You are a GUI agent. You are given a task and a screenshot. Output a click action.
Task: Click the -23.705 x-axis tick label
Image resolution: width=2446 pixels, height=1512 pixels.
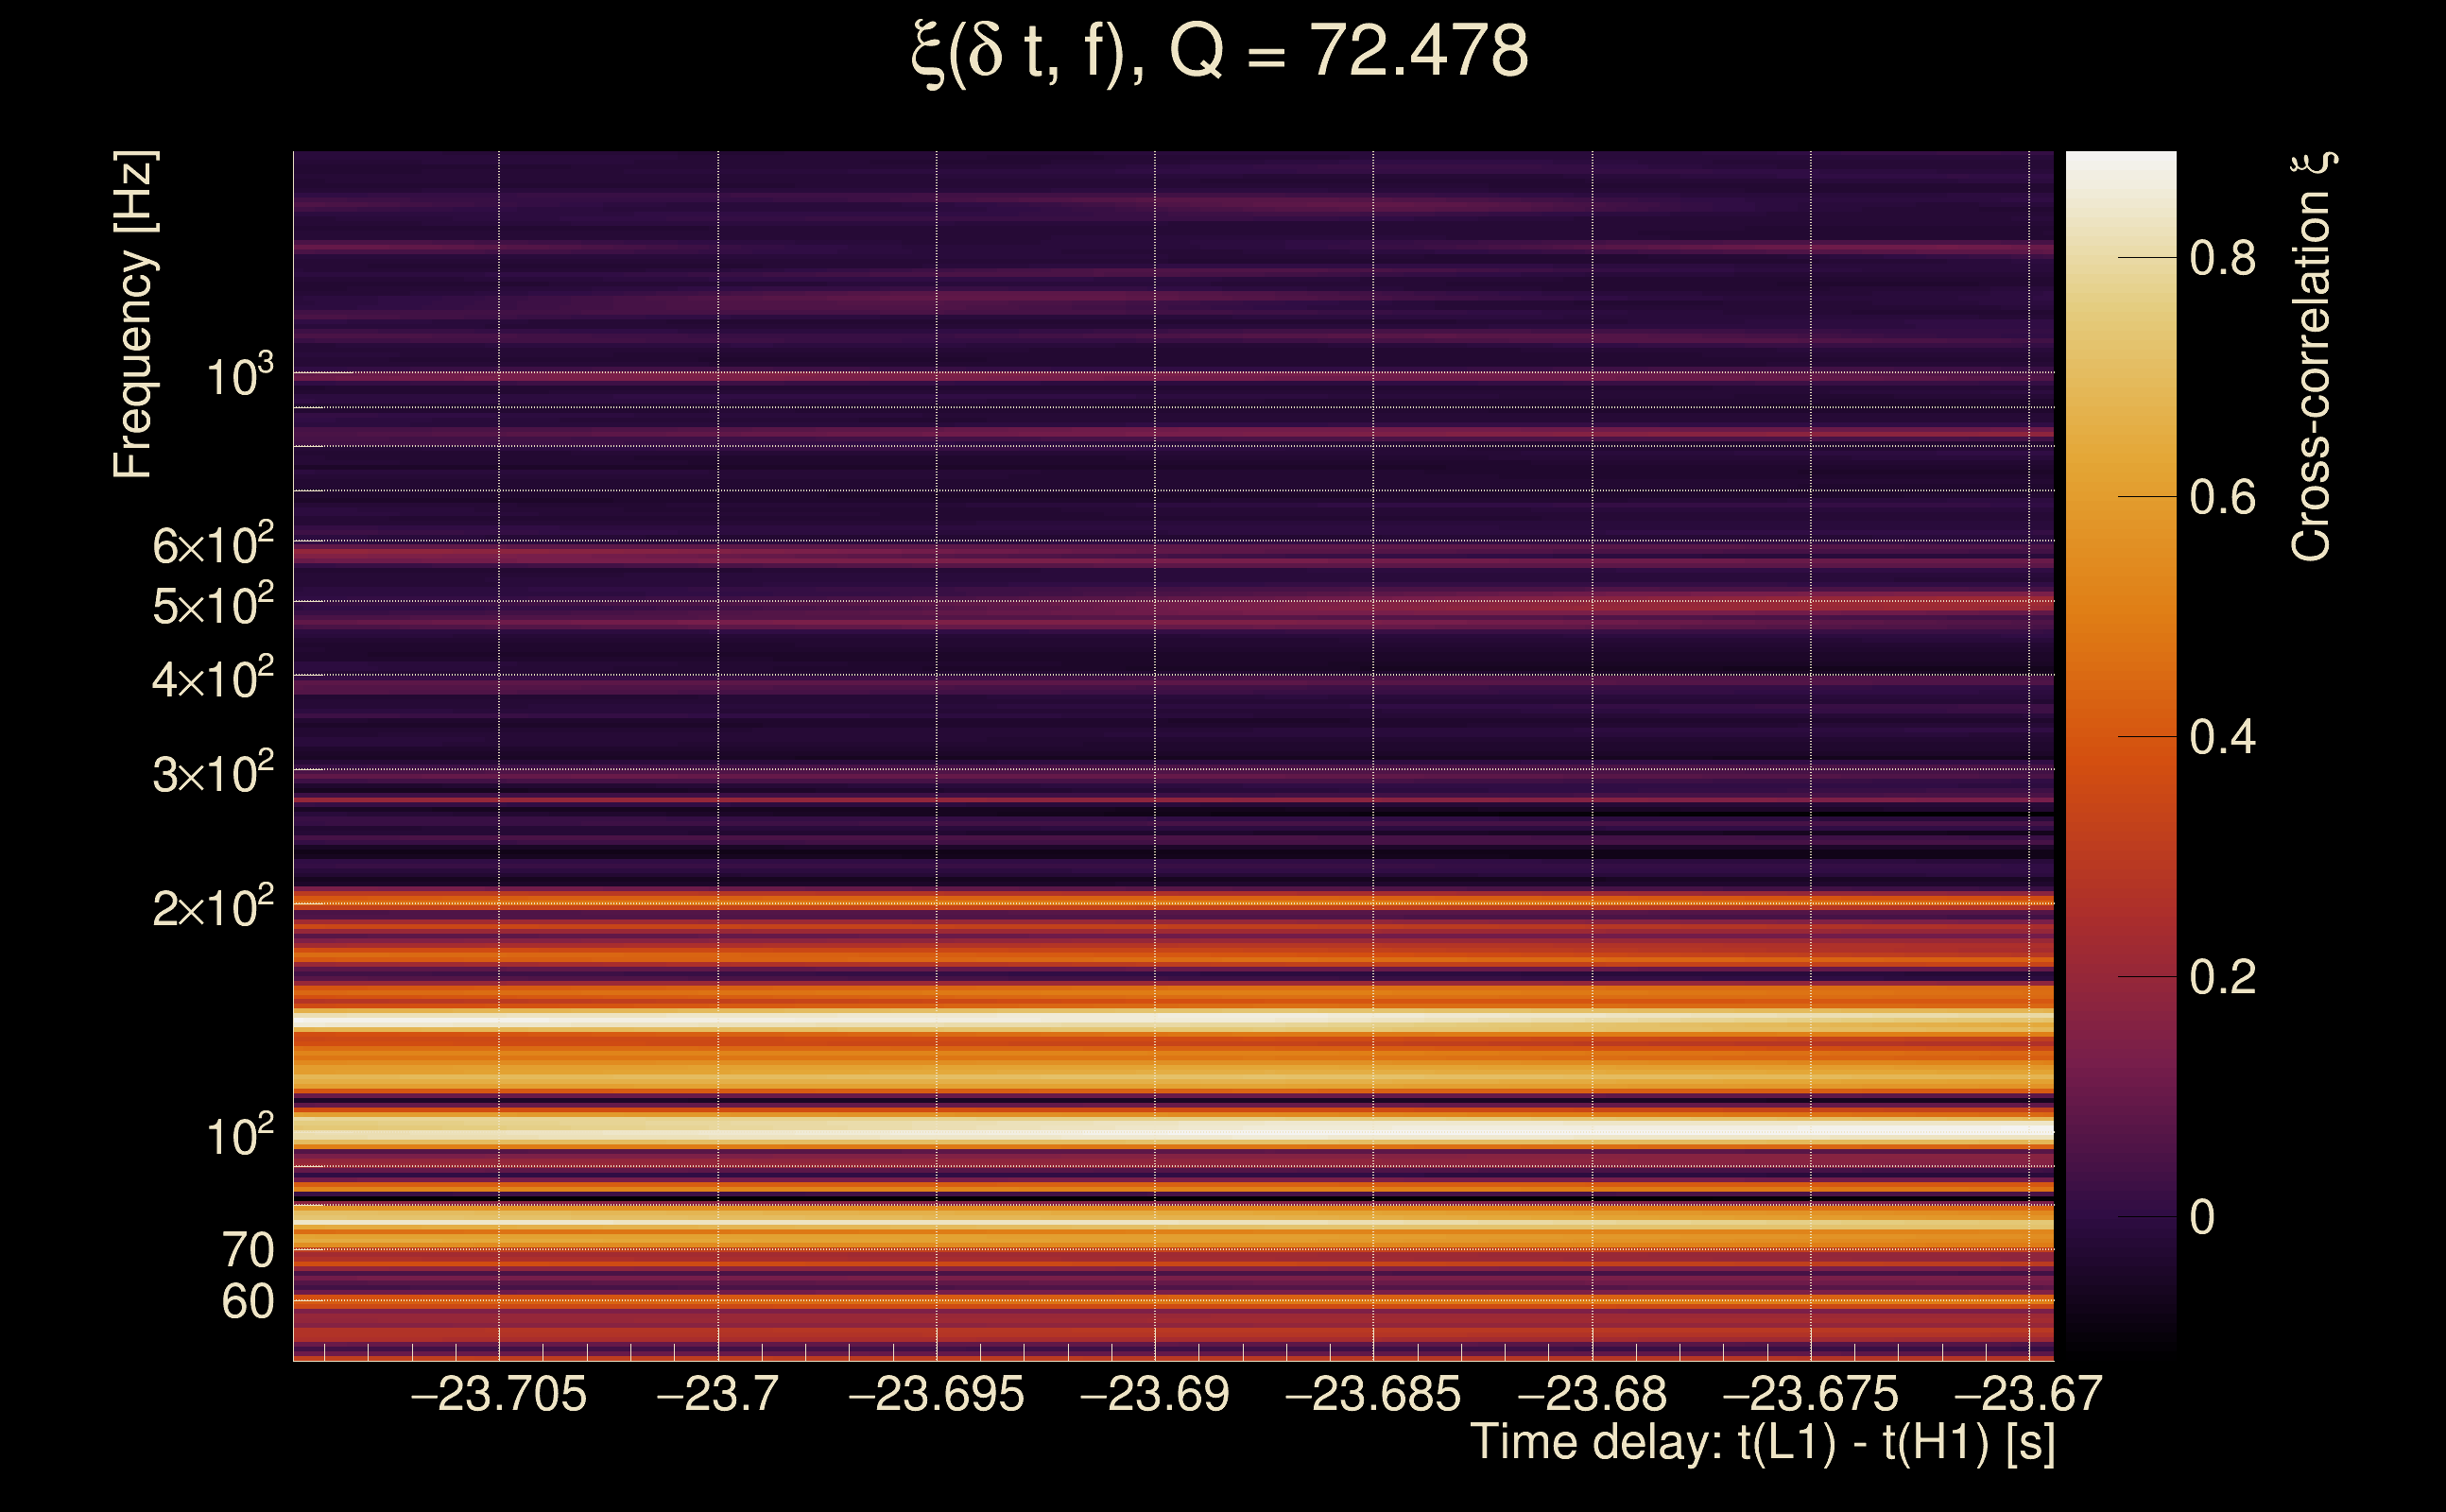pos(498,1394)
